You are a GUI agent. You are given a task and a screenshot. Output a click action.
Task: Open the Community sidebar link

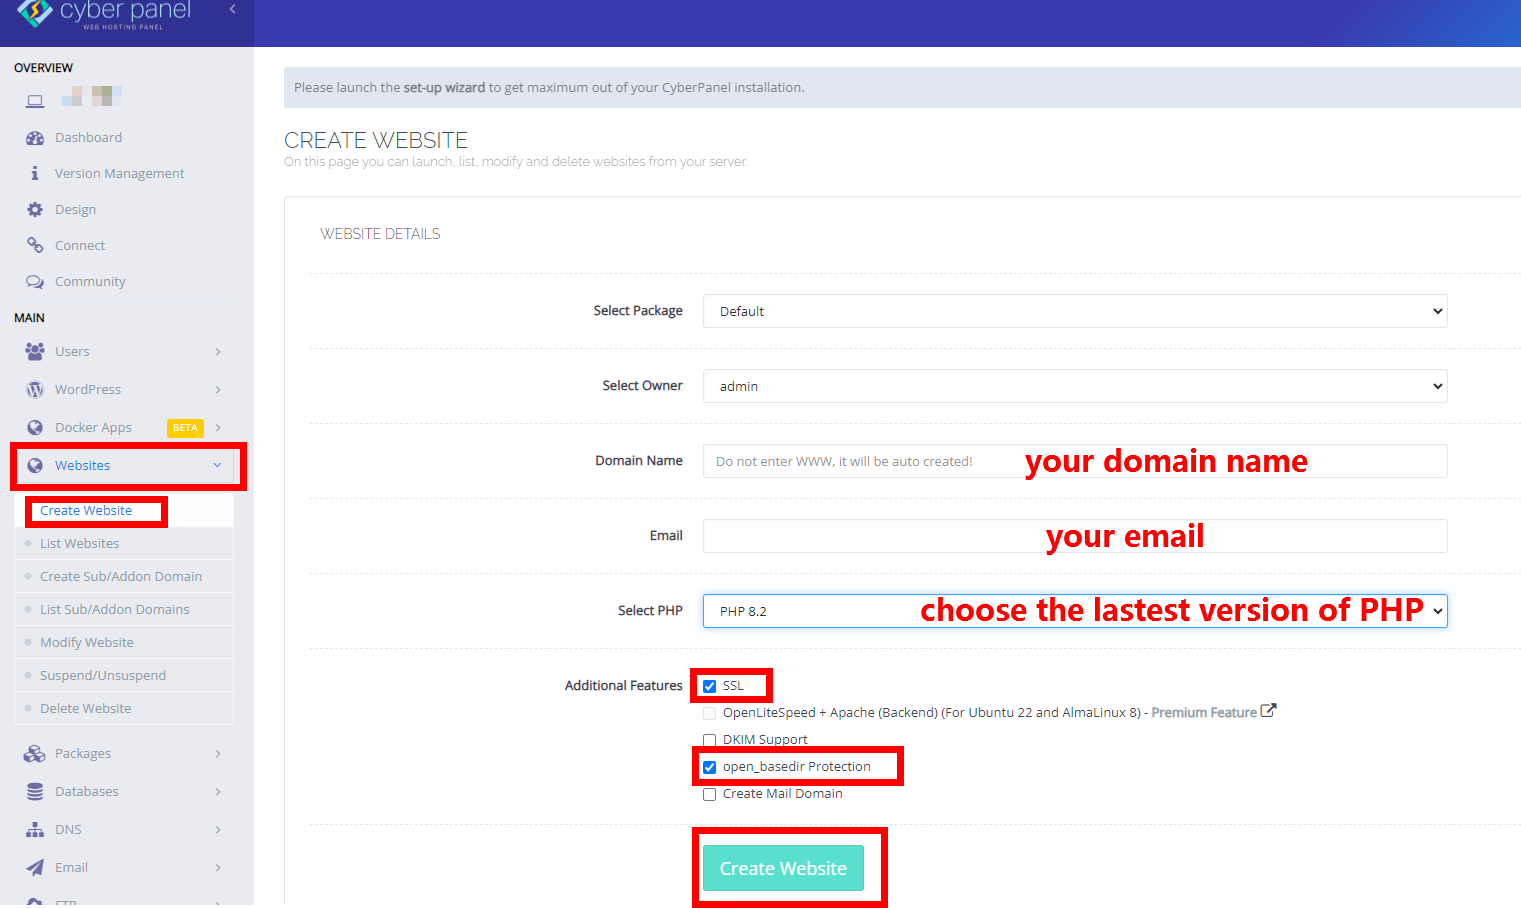(90, 282)
